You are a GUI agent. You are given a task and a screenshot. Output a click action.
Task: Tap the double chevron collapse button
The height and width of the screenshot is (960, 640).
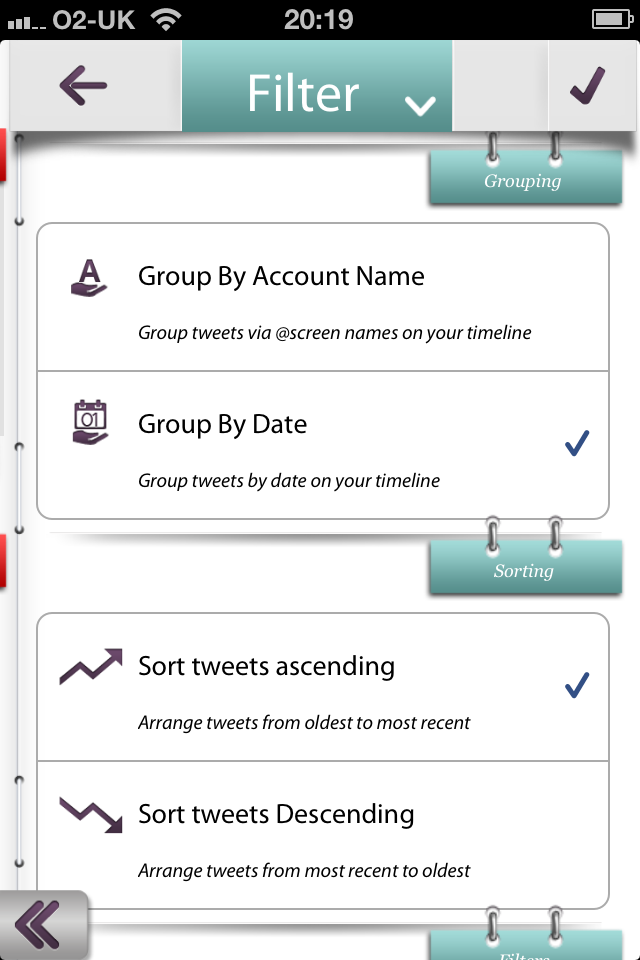pyautogui.click(x=39, y=924)
